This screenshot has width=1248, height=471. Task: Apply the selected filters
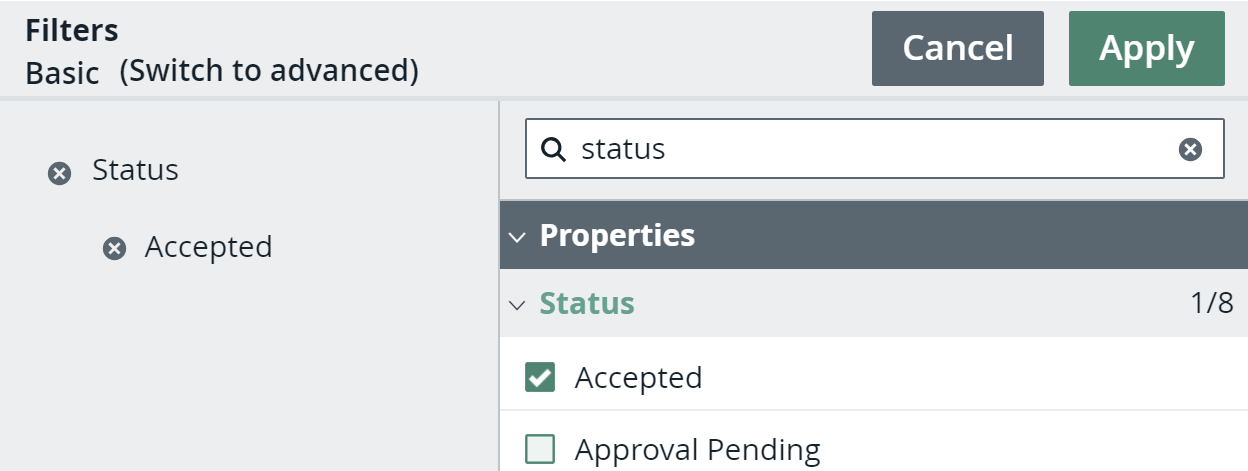coord(1146,48)
